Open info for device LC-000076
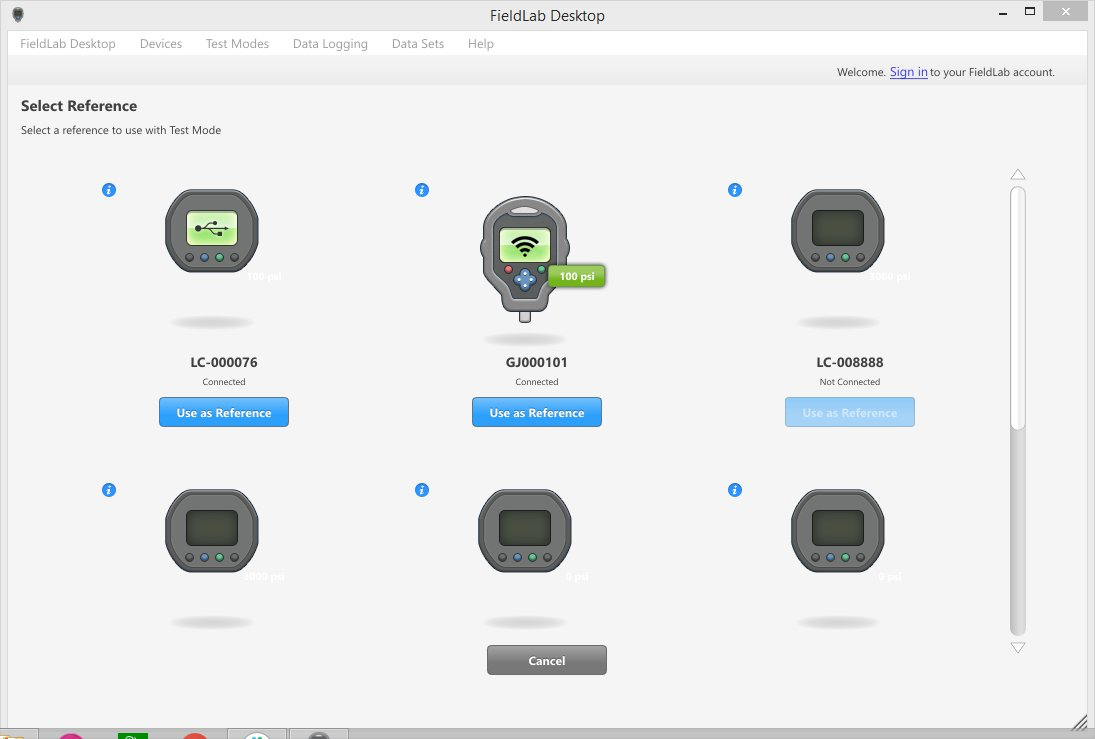This screenshot has width=1095, height=739. pos(109,190)
